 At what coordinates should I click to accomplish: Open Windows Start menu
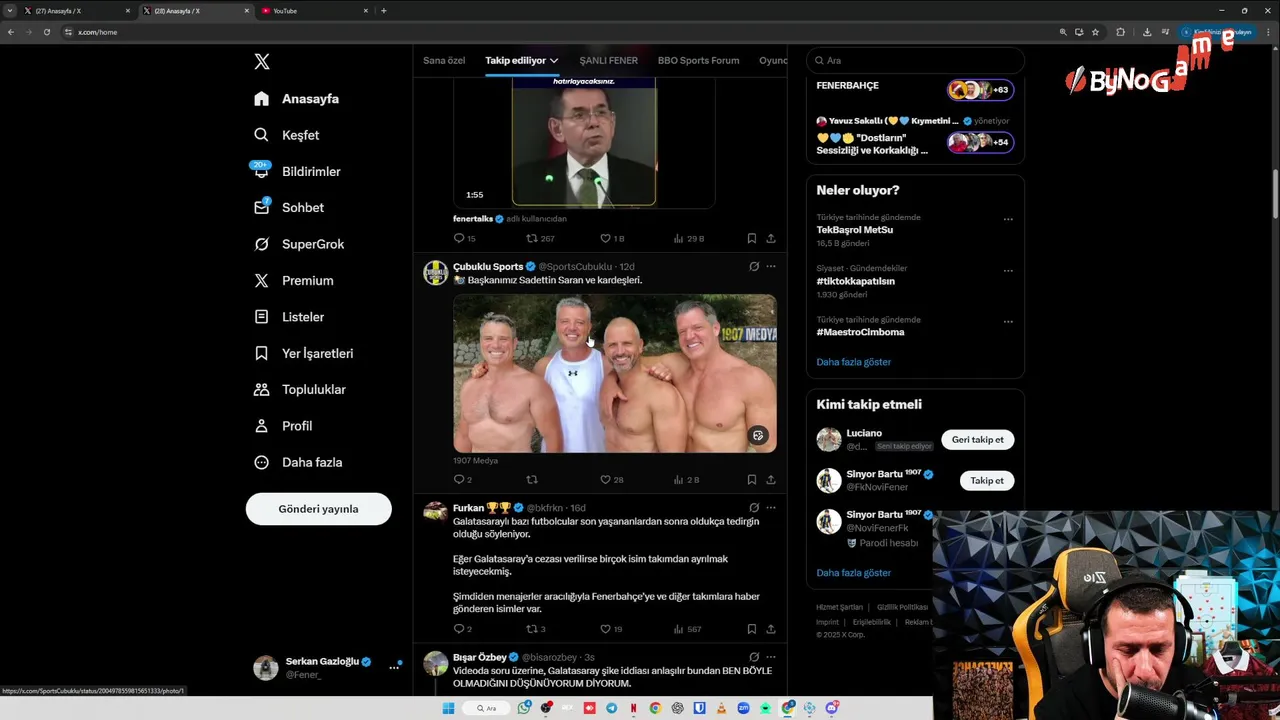(448, 708)
